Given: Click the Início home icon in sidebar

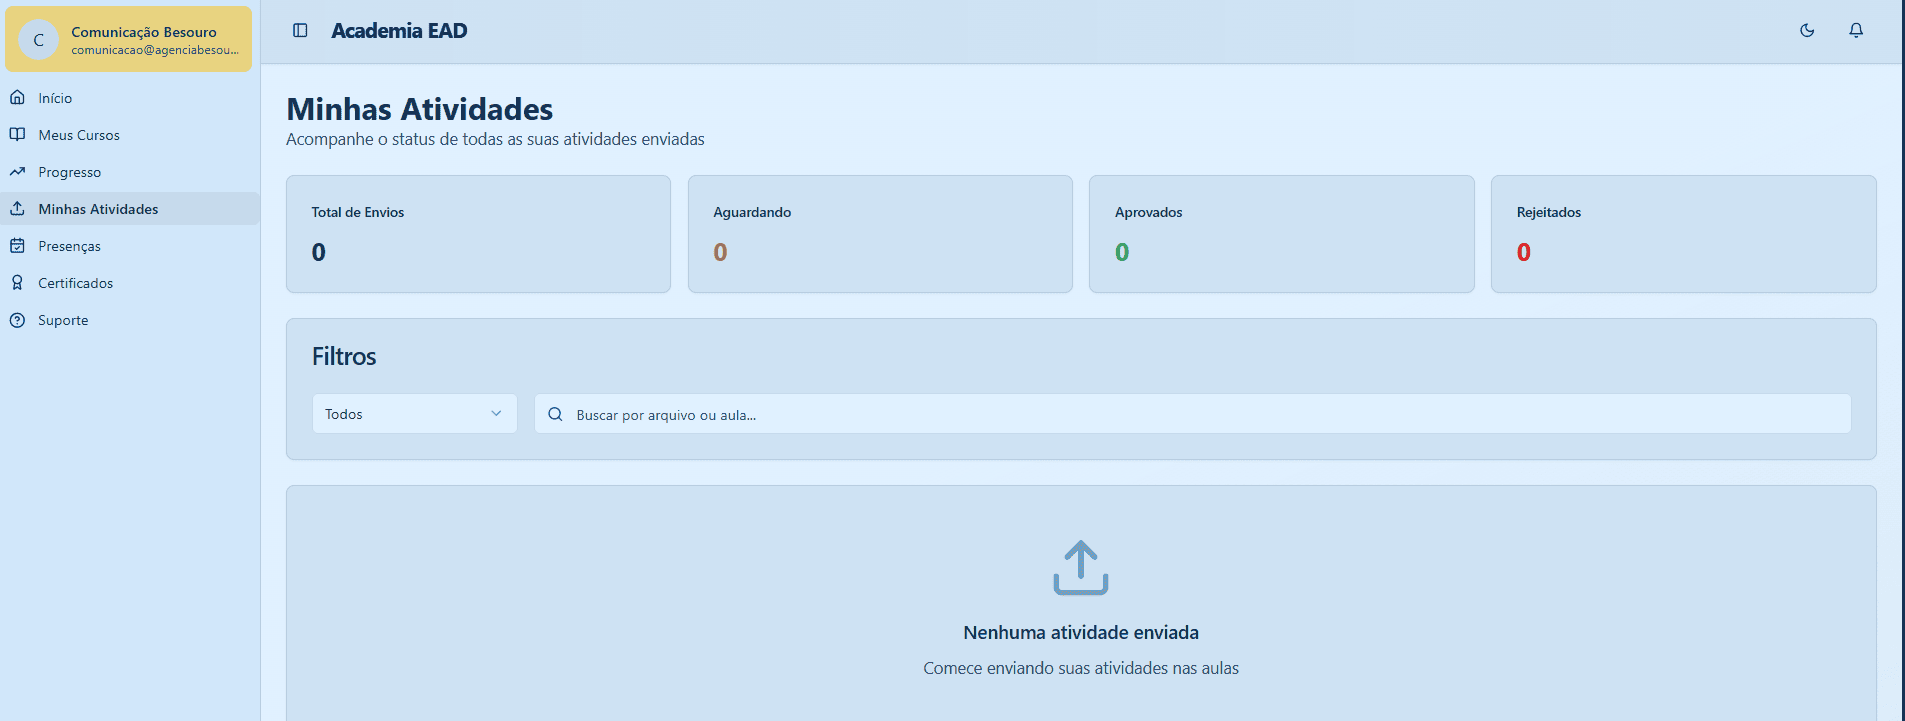Looking at the screenshot, I should click(x=17, y=98).
